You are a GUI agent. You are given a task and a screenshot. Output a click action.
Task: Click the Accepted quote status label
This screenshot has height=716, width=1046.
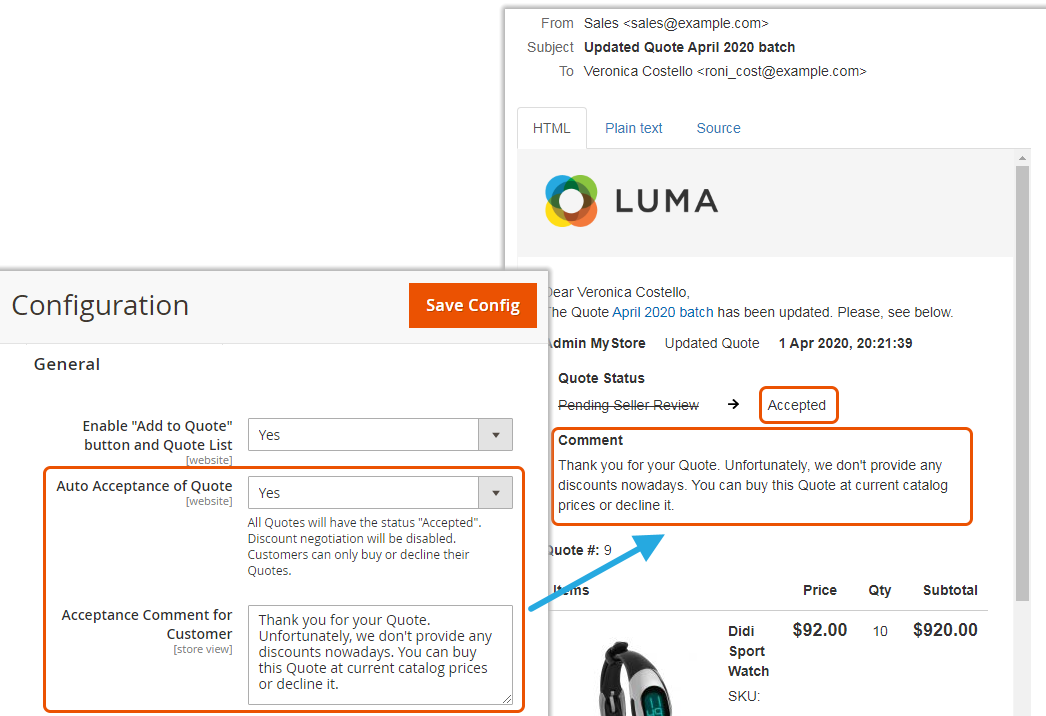[x=797, y=405]
